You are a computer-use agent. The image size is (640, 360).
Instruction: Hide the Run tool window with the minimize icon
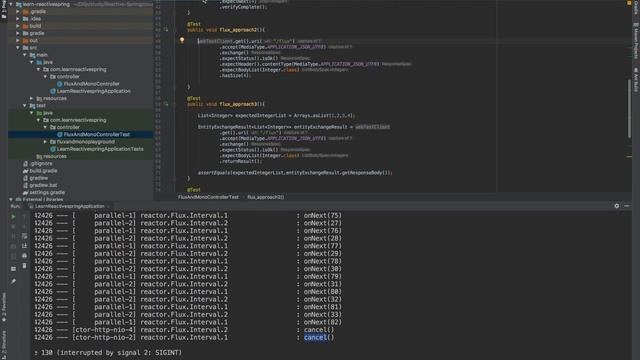627,206
